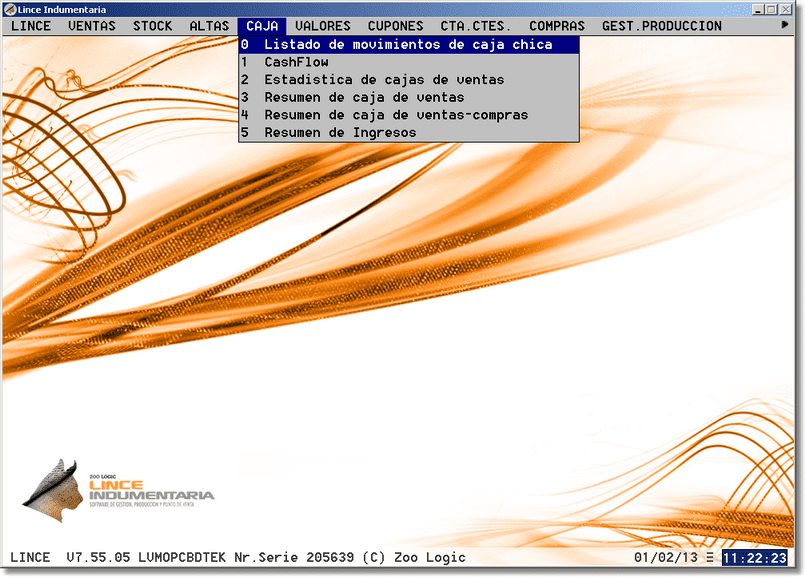Screen dimensions: 806x578
Task: Click the version text V7.55.05
Action: (98, 557)
